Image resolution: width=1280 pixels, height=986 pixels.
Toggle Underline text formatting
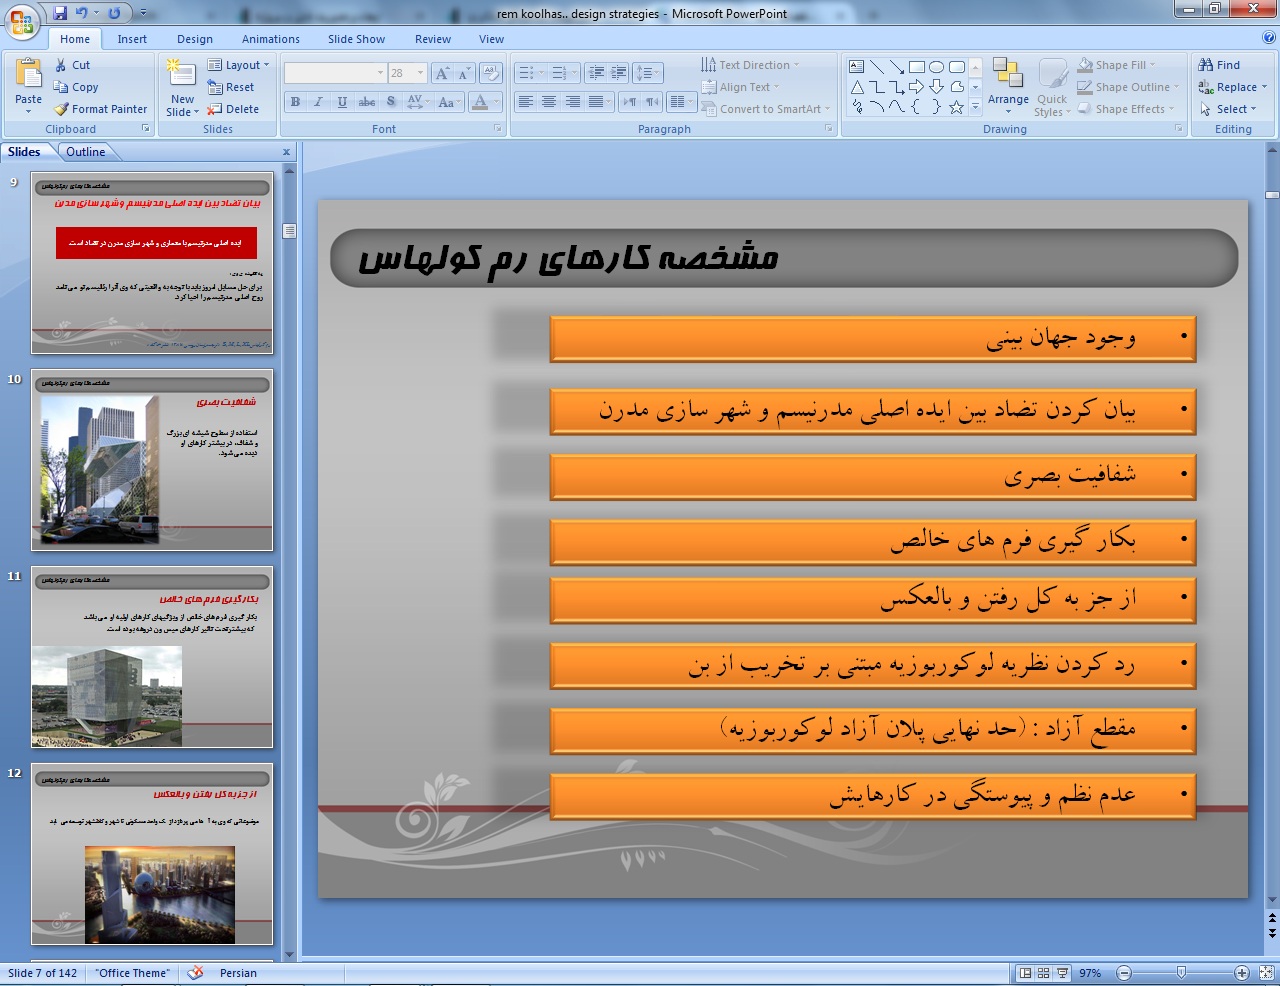pos(343,102)
